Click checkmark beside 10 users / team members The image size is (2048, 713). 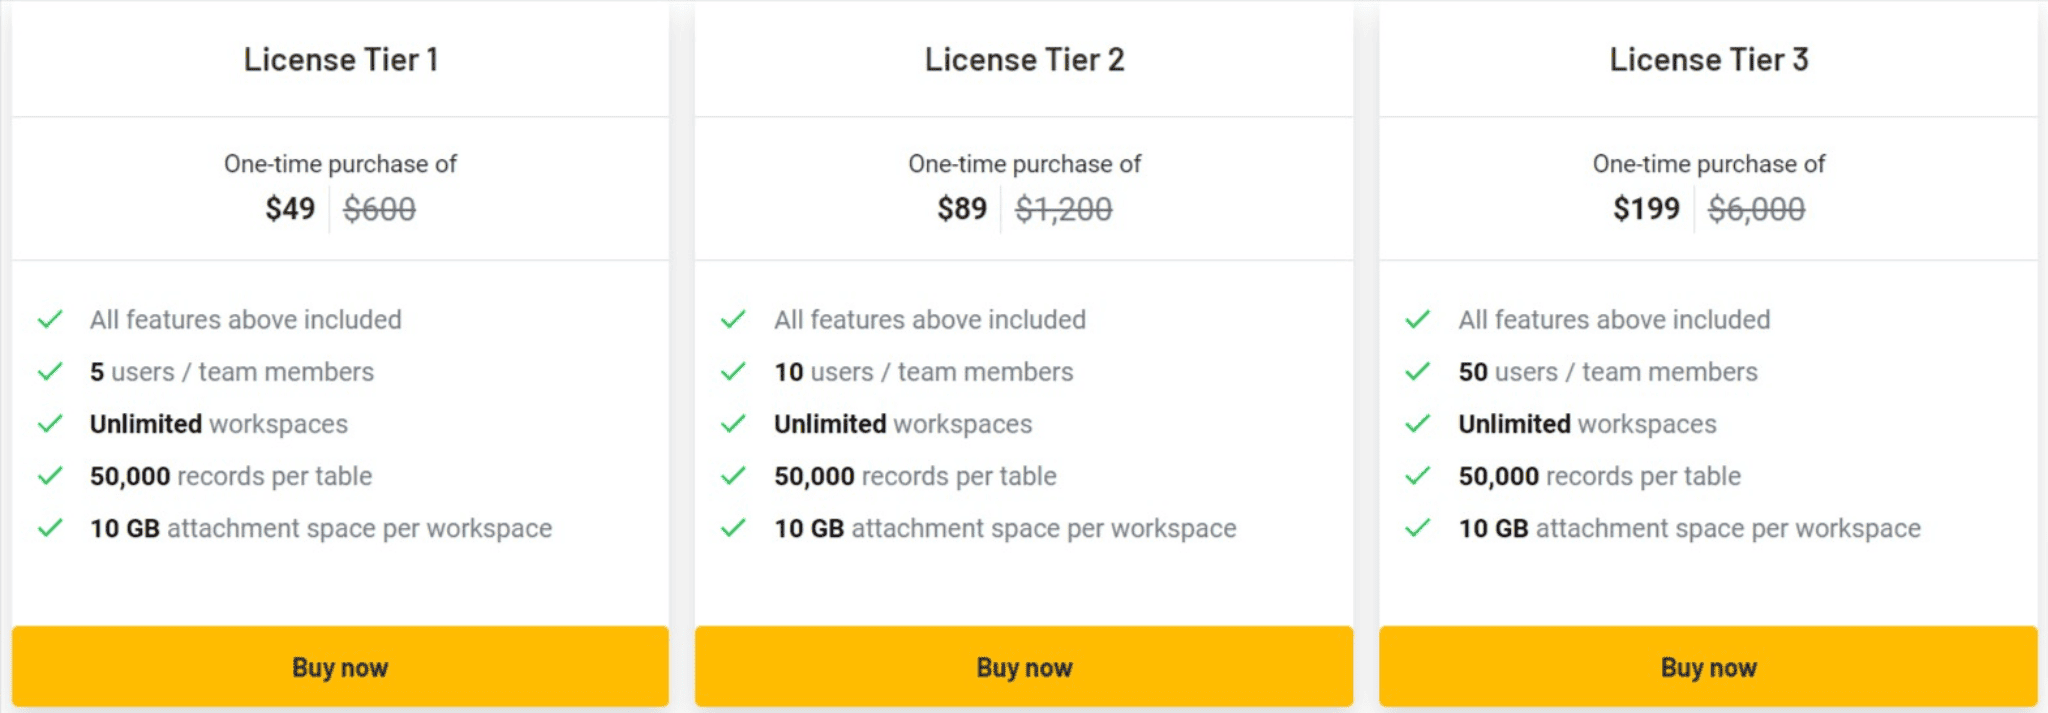click(733, 372)
